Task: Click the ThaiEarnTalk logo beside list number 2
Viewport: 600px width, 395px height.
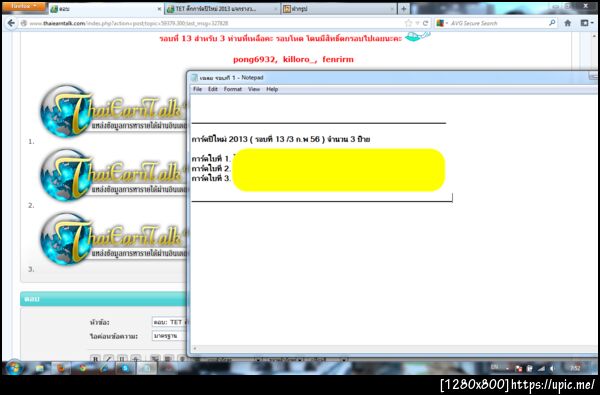Action: point(114,175)
